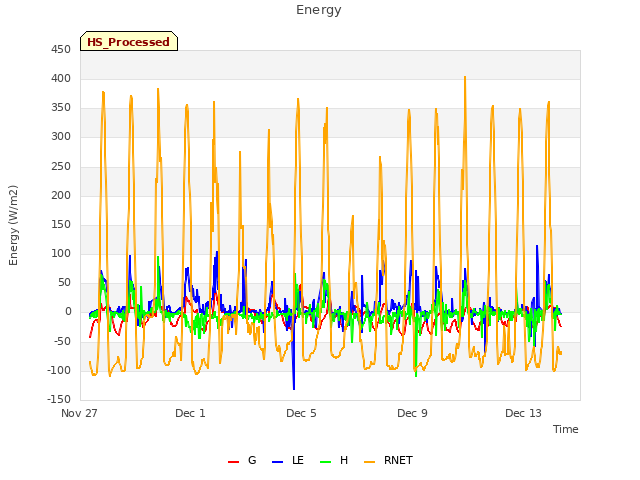Viewport: 640px width, 480px height.
Task: Click the 250 y-axis tick label
Action: [61, 166]
